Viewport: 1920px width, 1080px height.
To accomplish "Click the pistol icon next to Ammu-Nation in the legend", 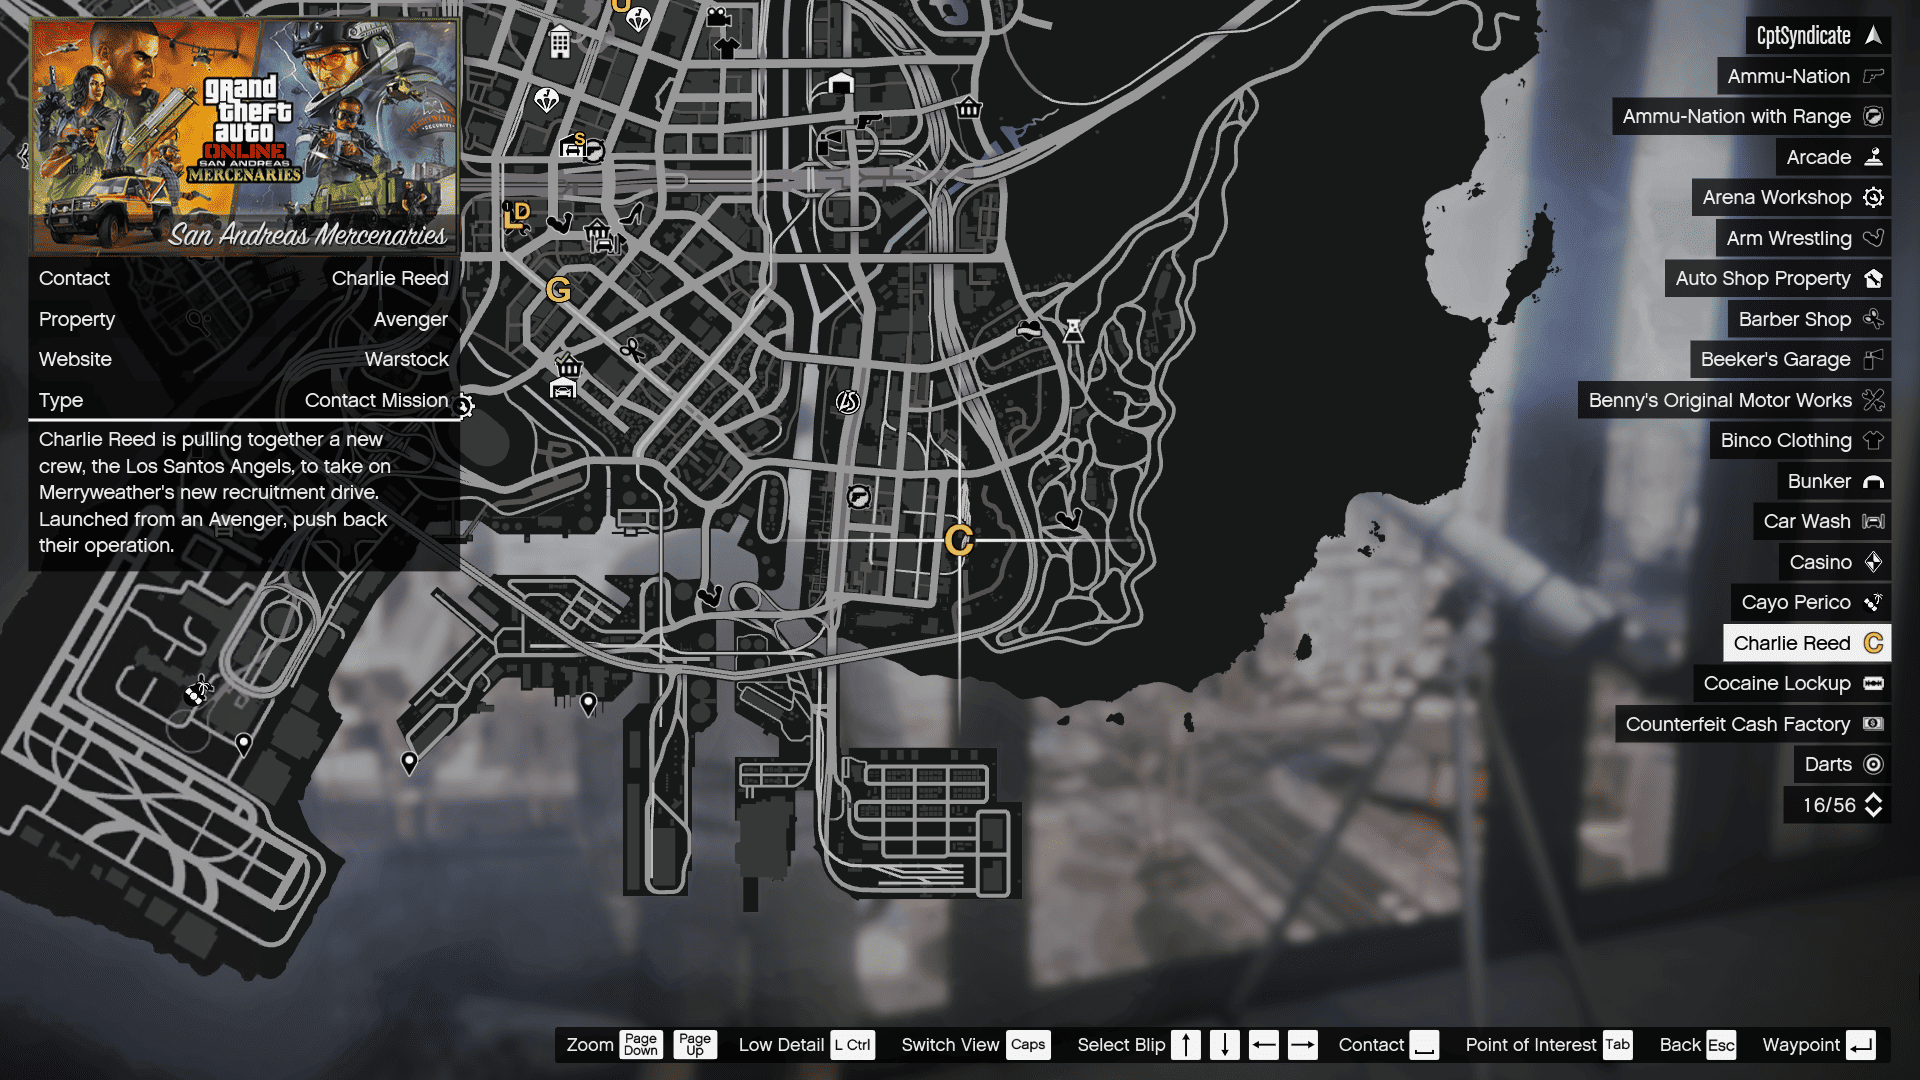I will 1875,76.
